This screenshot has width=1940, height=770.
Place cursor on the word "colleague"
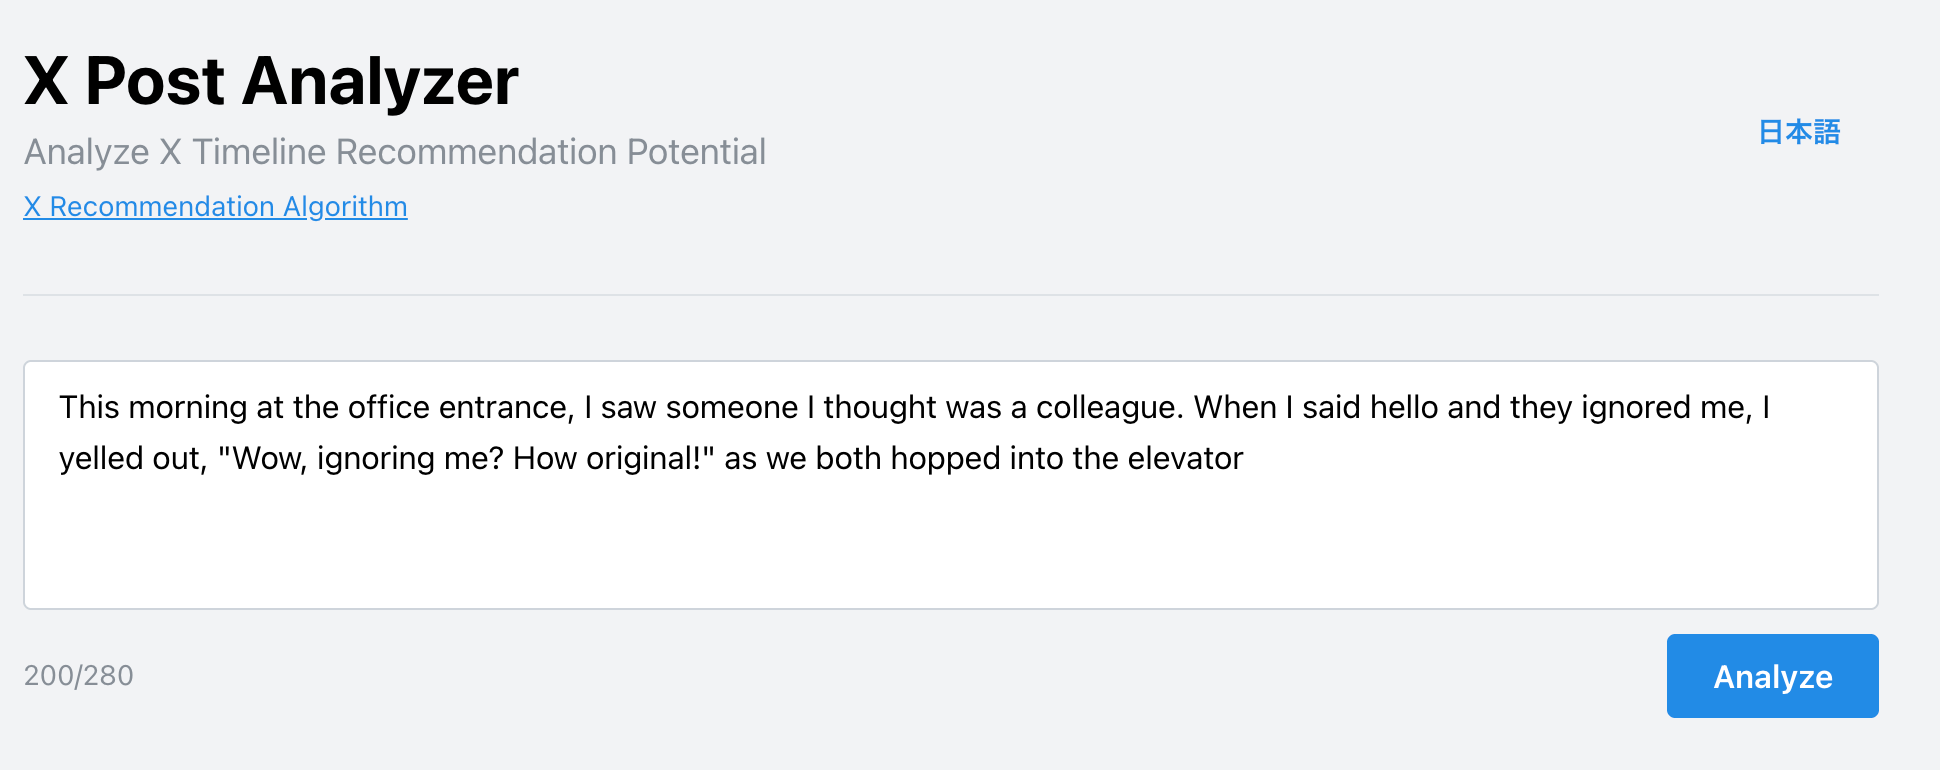pos(1108,408)
